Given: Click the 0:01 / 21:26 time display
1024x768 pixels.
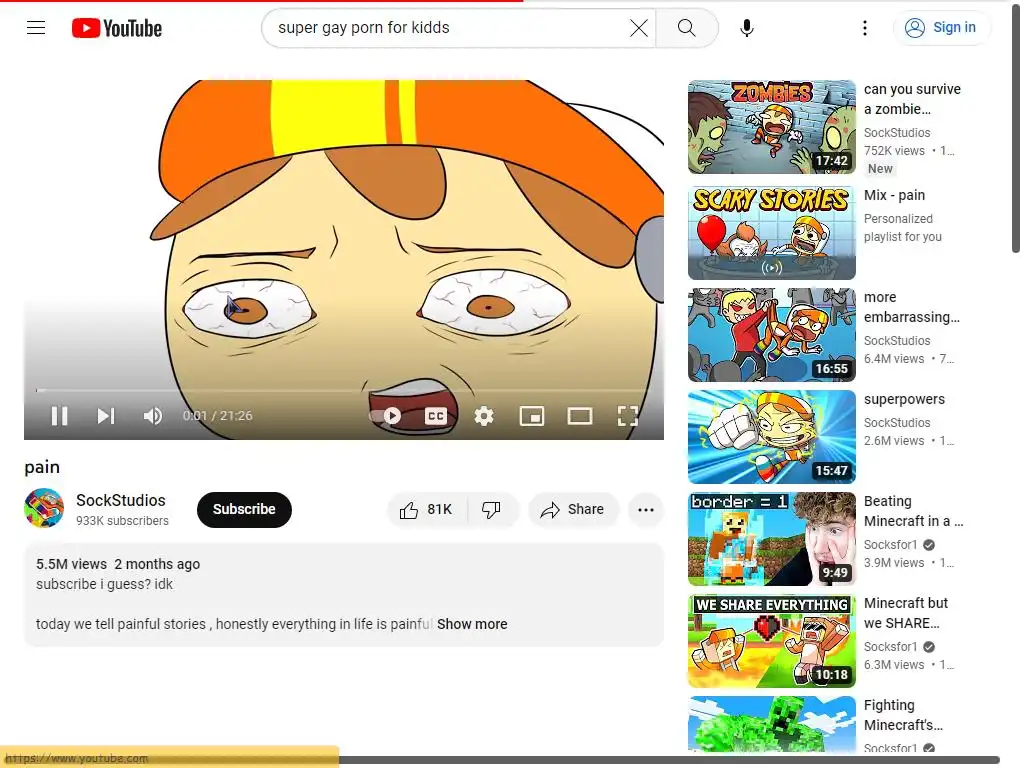Looking at the screenshot, I should (217, 415).
